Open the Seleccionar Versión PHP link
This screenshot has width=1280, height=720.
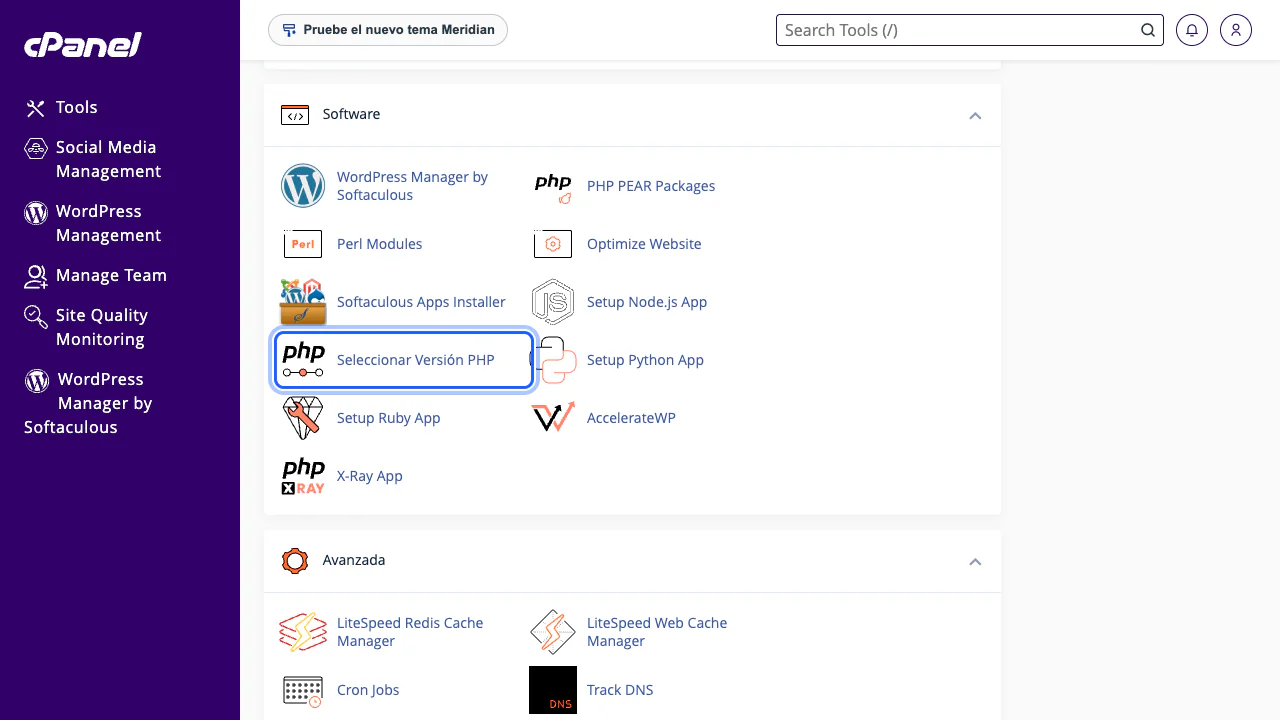415,360
